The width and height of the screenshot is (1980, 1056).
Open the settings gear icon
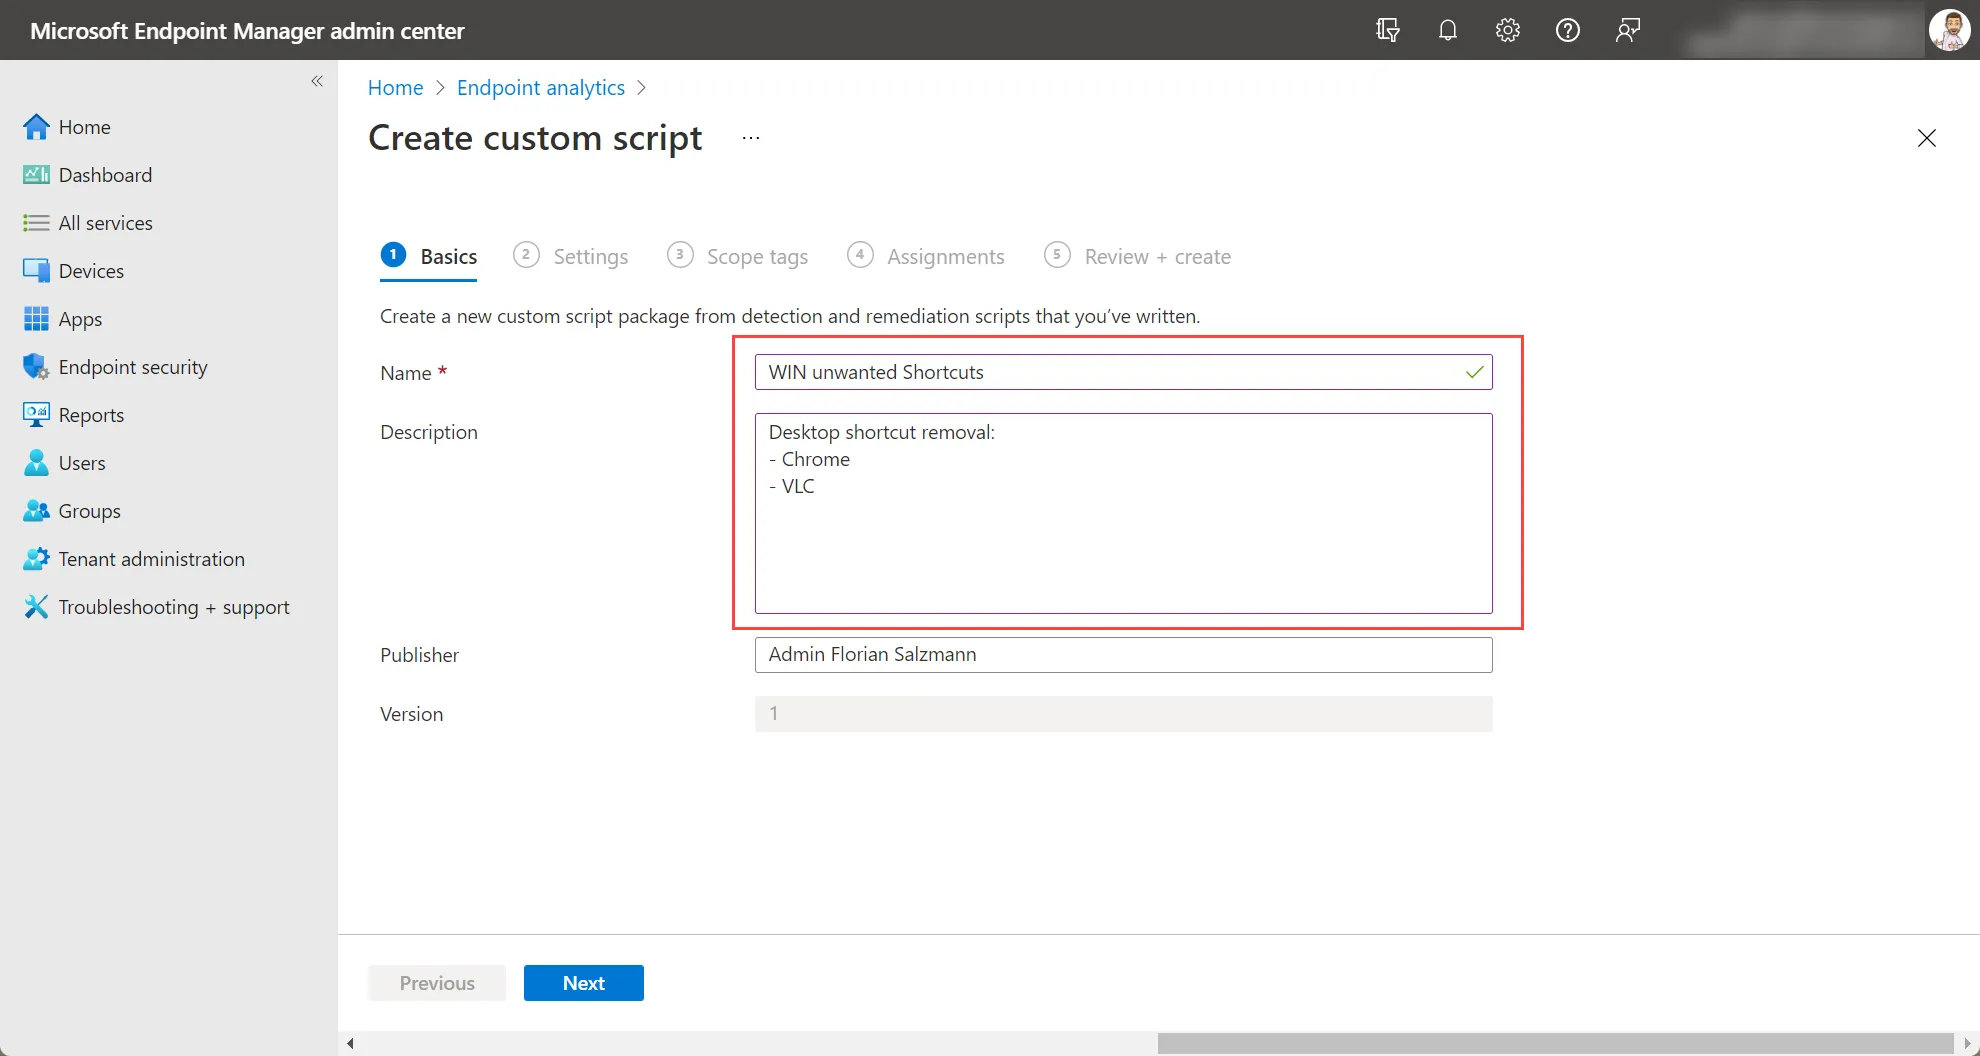tap(1507, 30)
